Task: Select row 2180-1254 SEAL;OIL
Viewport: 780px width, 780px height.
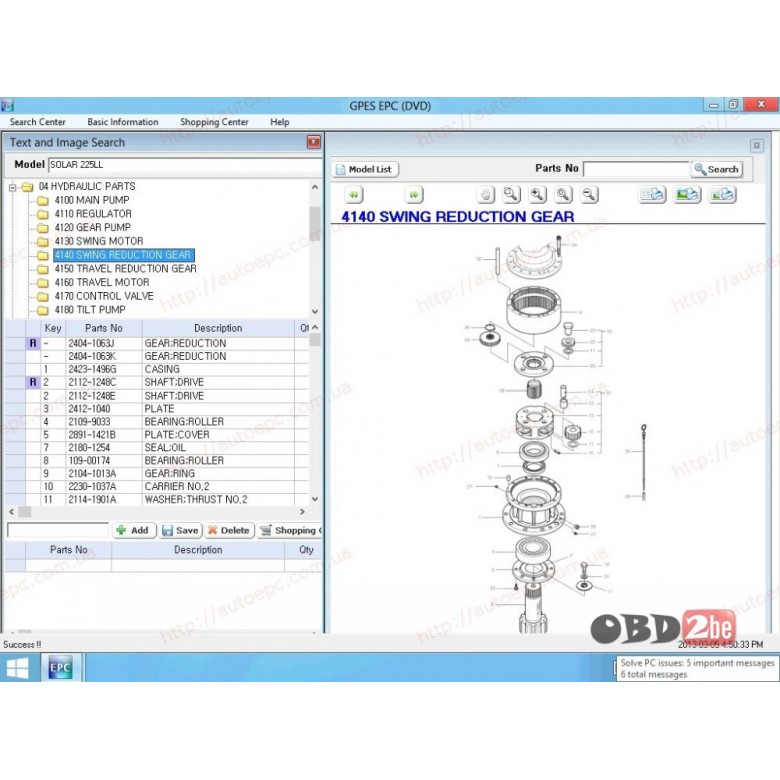Action: [157, 447]
